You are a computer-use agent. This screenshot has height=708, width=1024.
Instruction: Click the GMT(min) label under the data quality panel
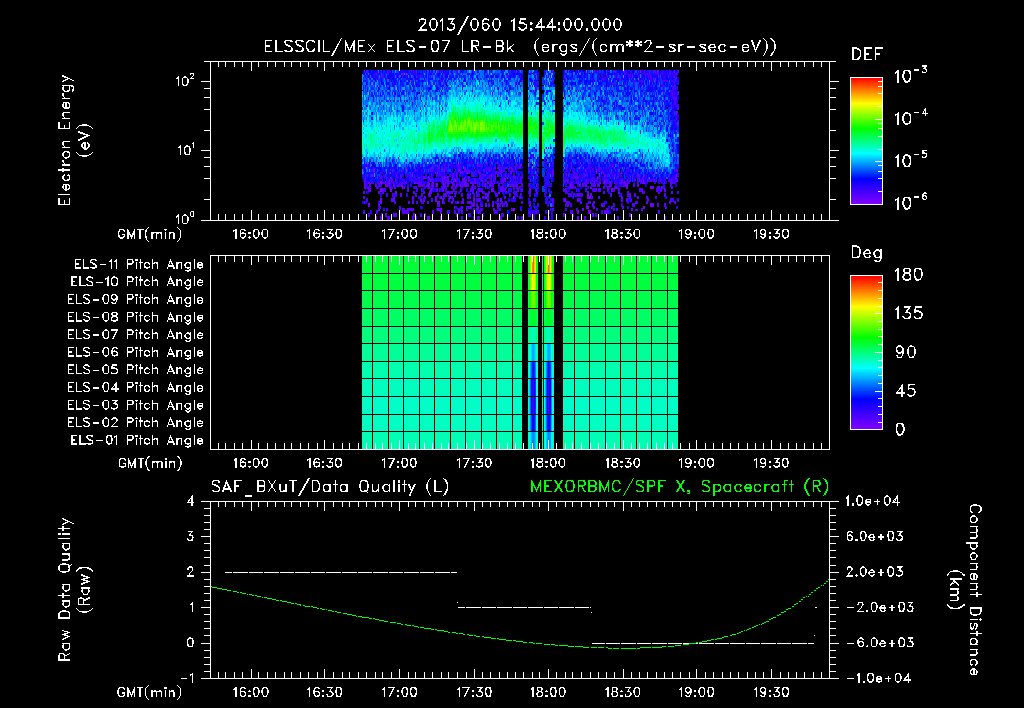coord(150,692)
